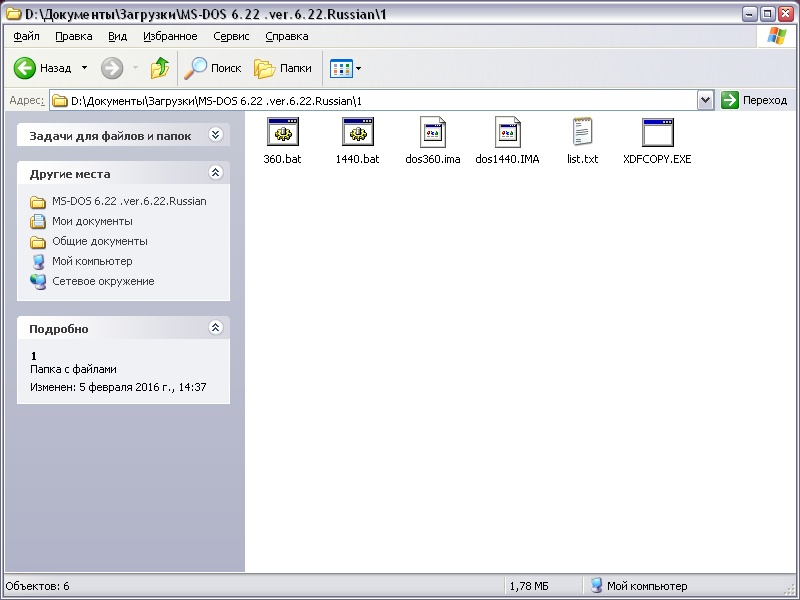Click the XDFCOPY.EXE file name label

(657, 159)
